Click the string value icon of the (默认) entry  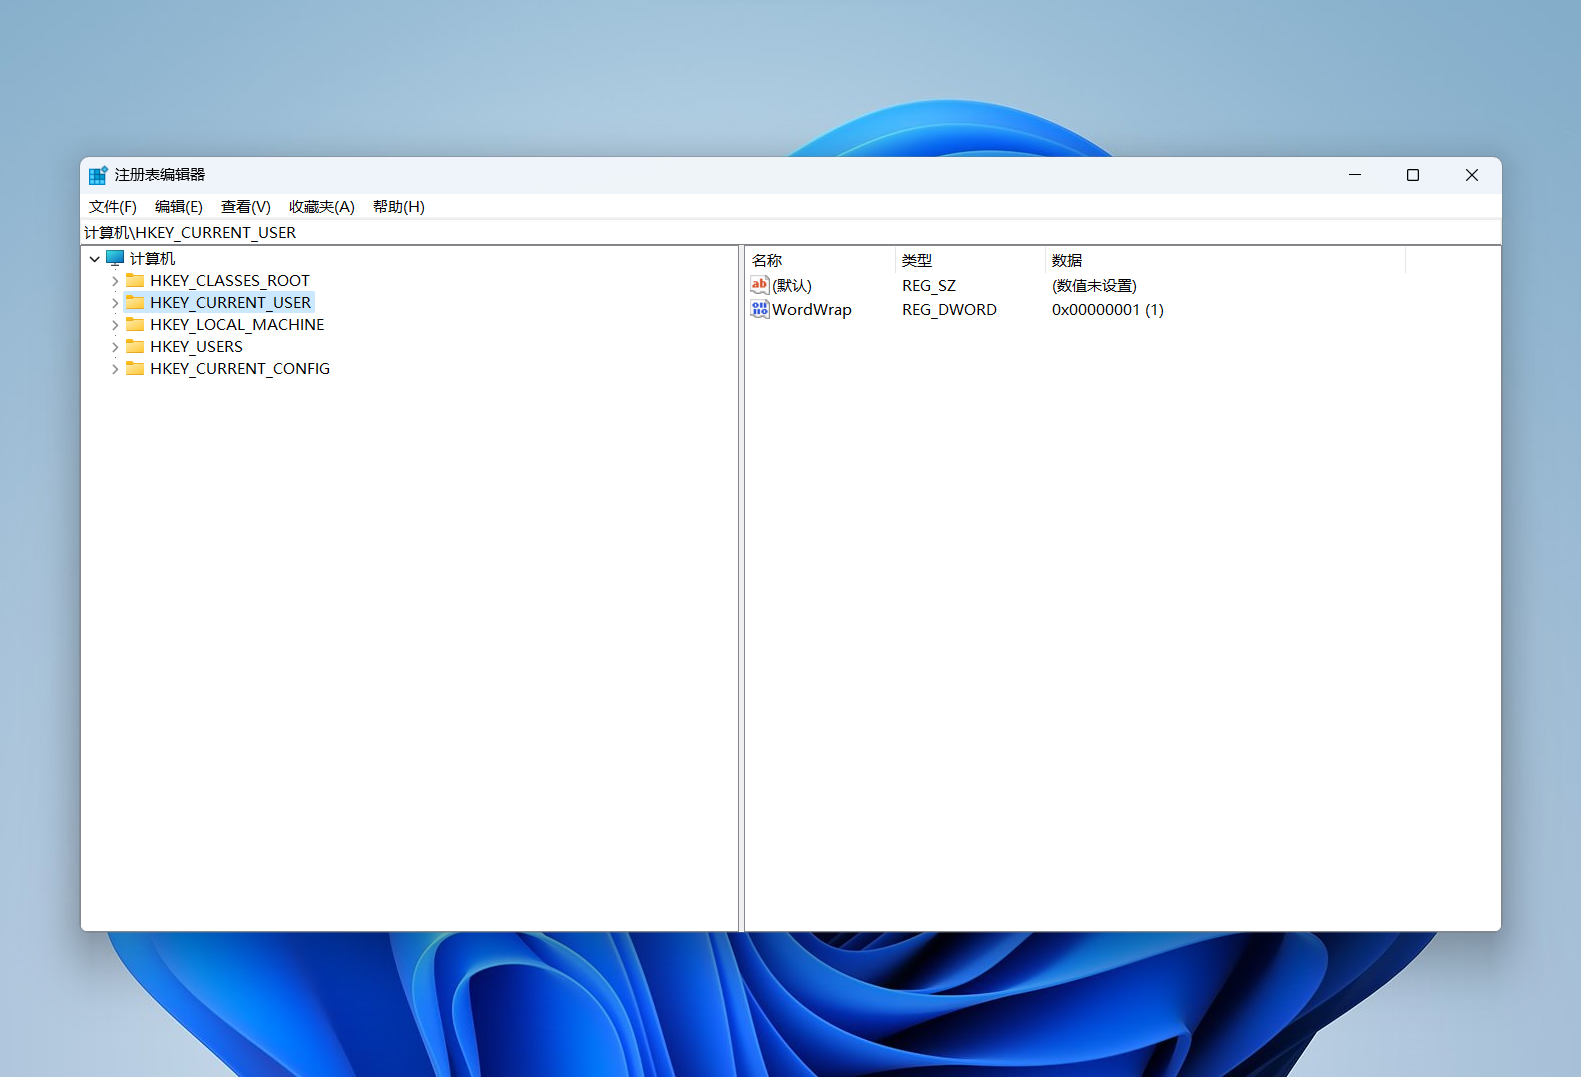click(760, 285)
